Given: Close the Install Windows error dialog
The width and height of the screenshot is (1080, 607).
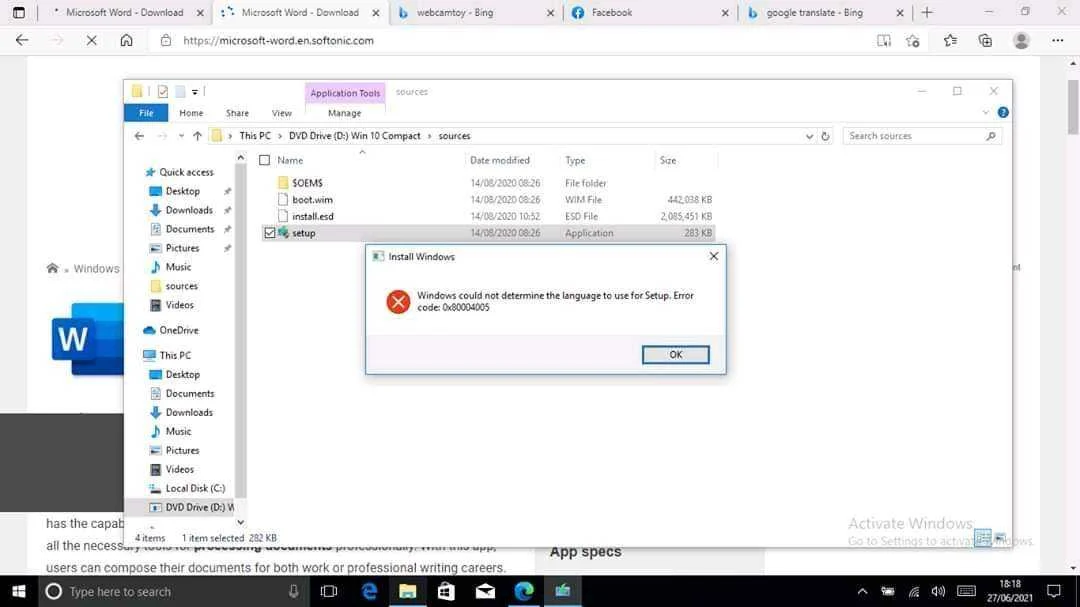Looking at the screenshot, I should tap(714, 256).
